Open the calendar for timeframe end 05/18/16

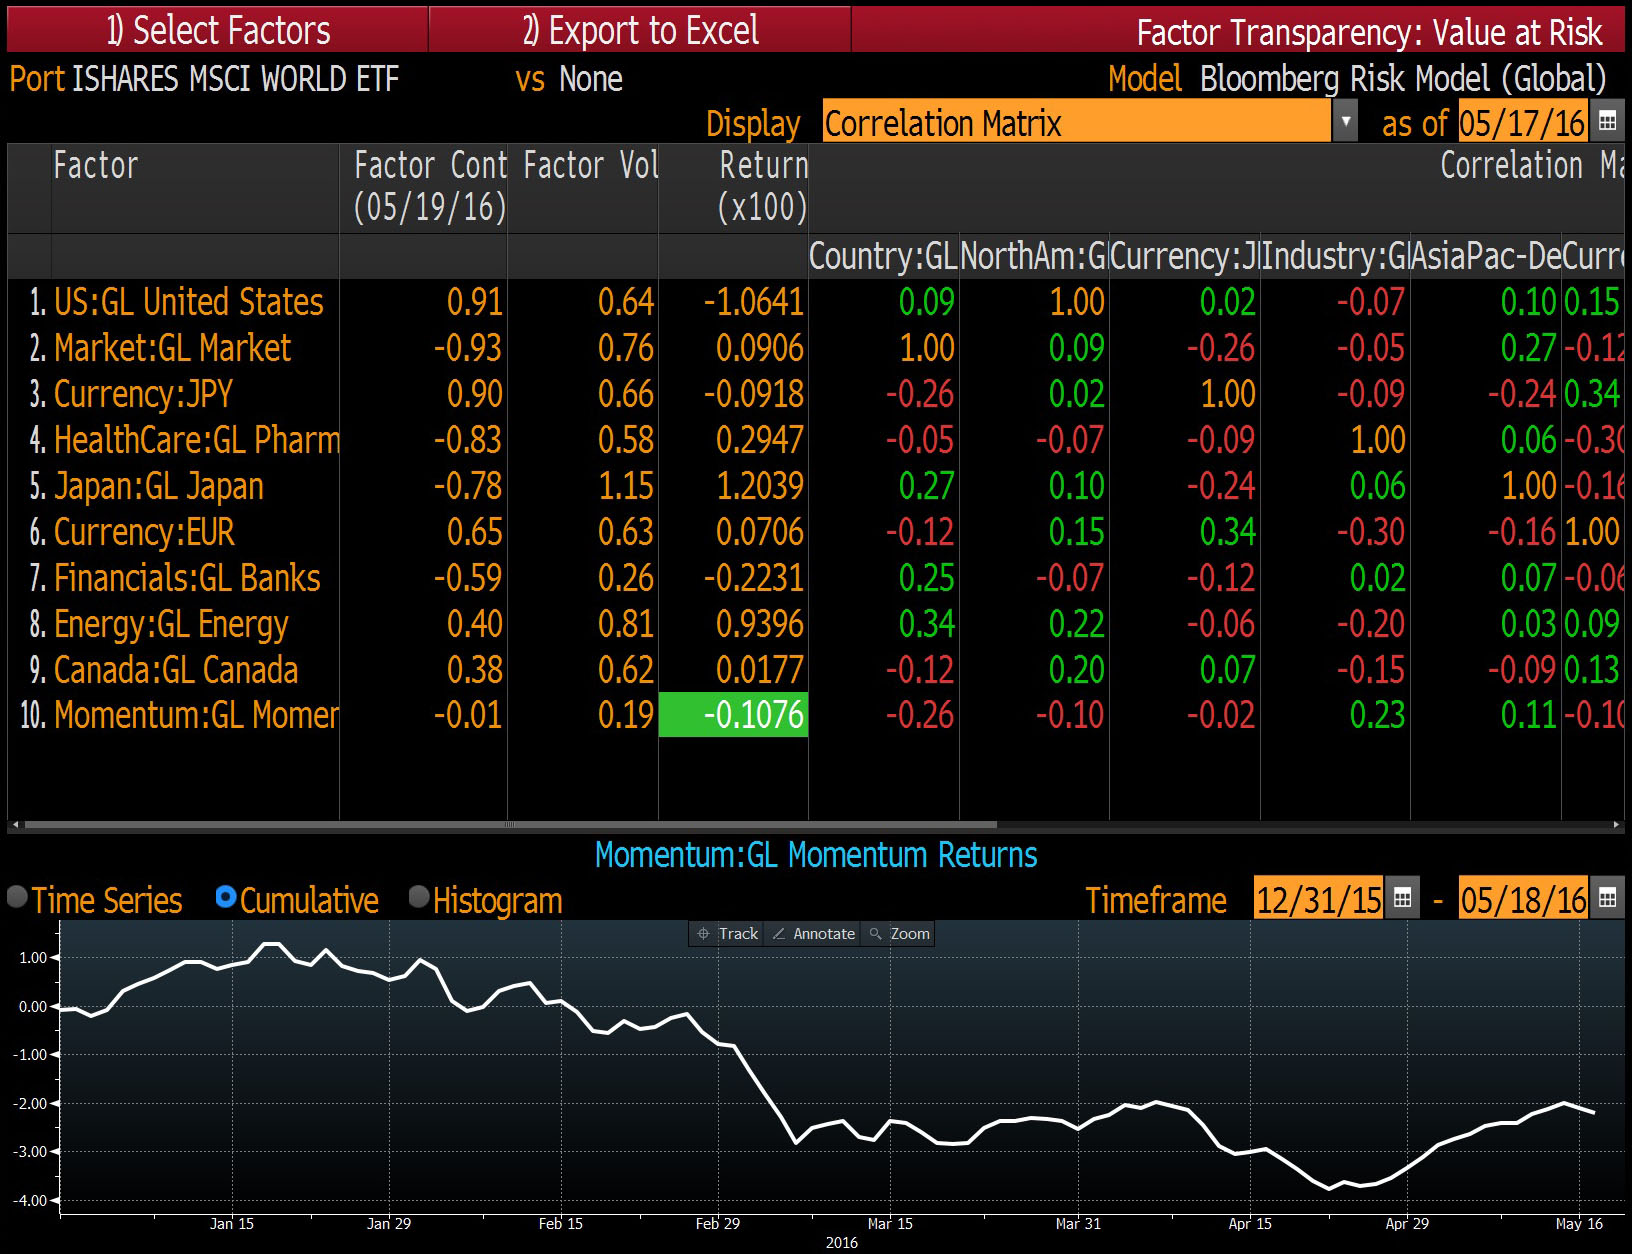[1609, 898]
